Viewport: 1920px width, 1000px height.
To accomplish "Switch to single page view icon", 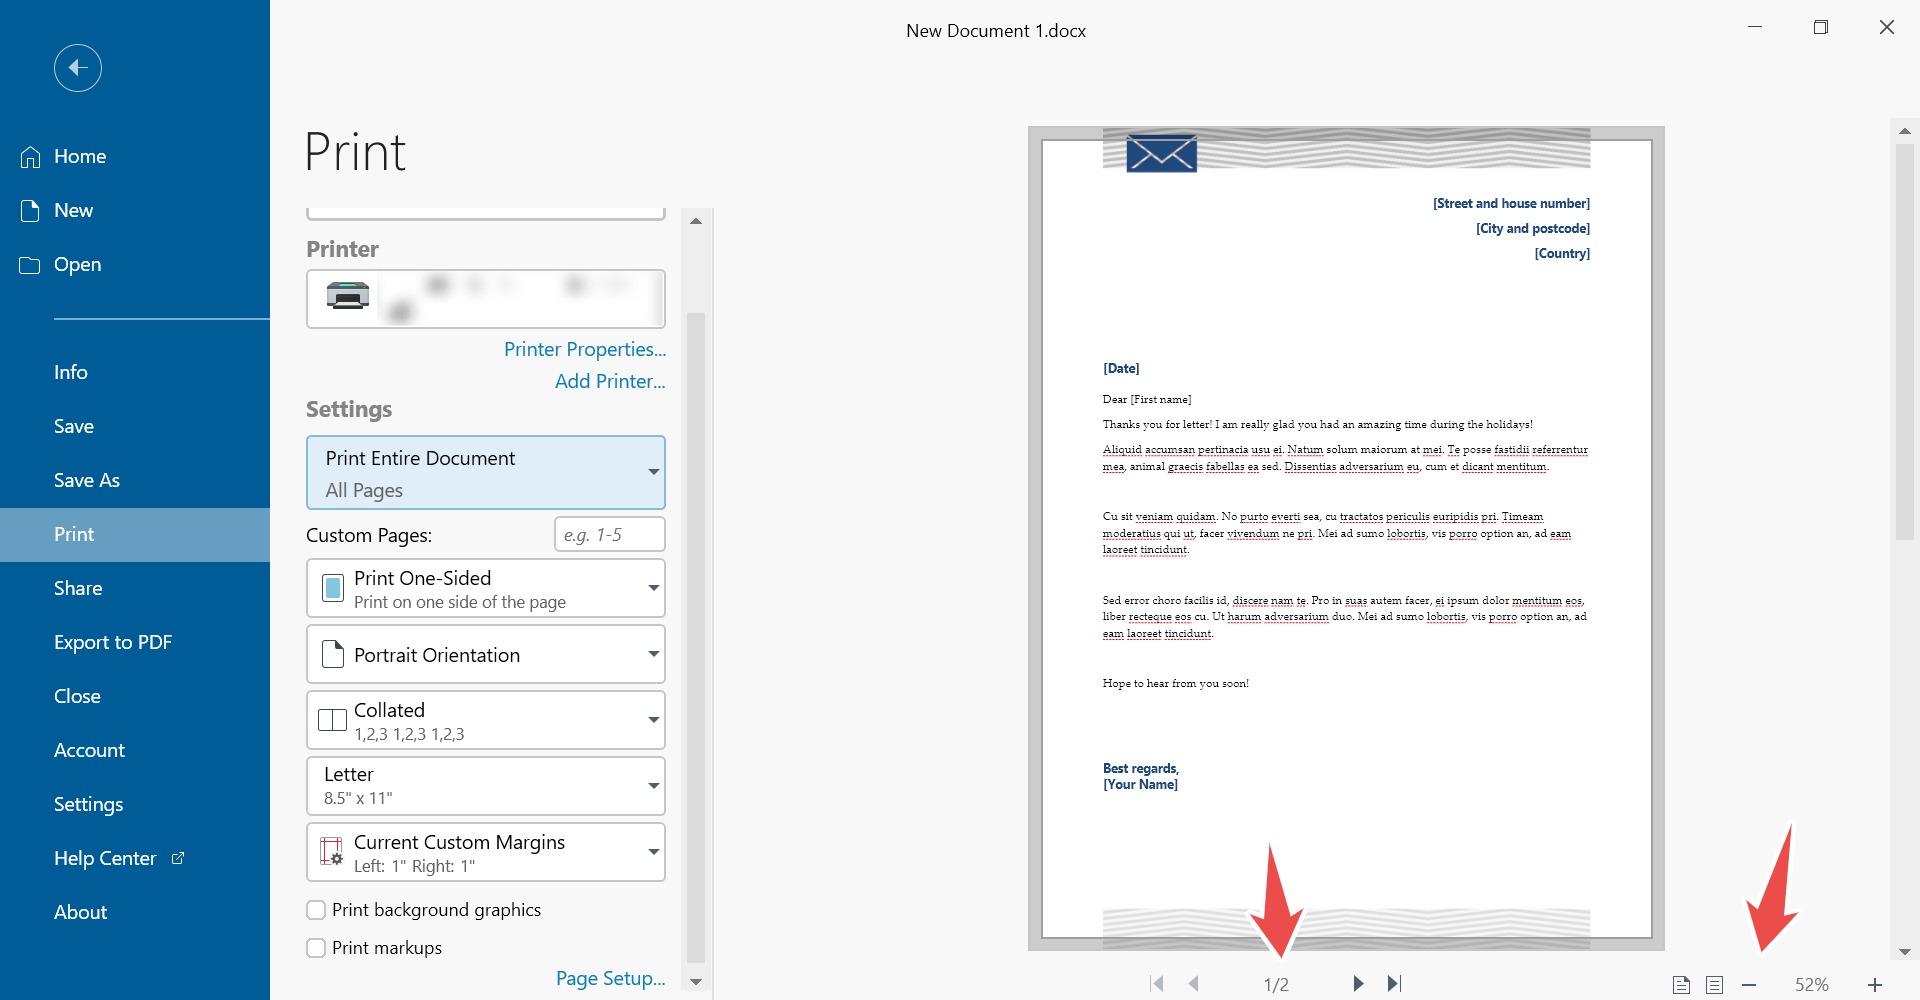I will click(1682, 985).
